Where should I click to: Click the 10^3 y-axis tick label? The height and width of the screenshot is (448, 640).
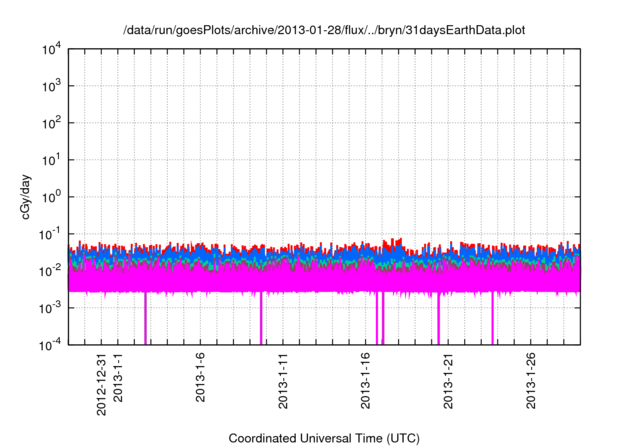pyautogui.click(x=51, y=86)
